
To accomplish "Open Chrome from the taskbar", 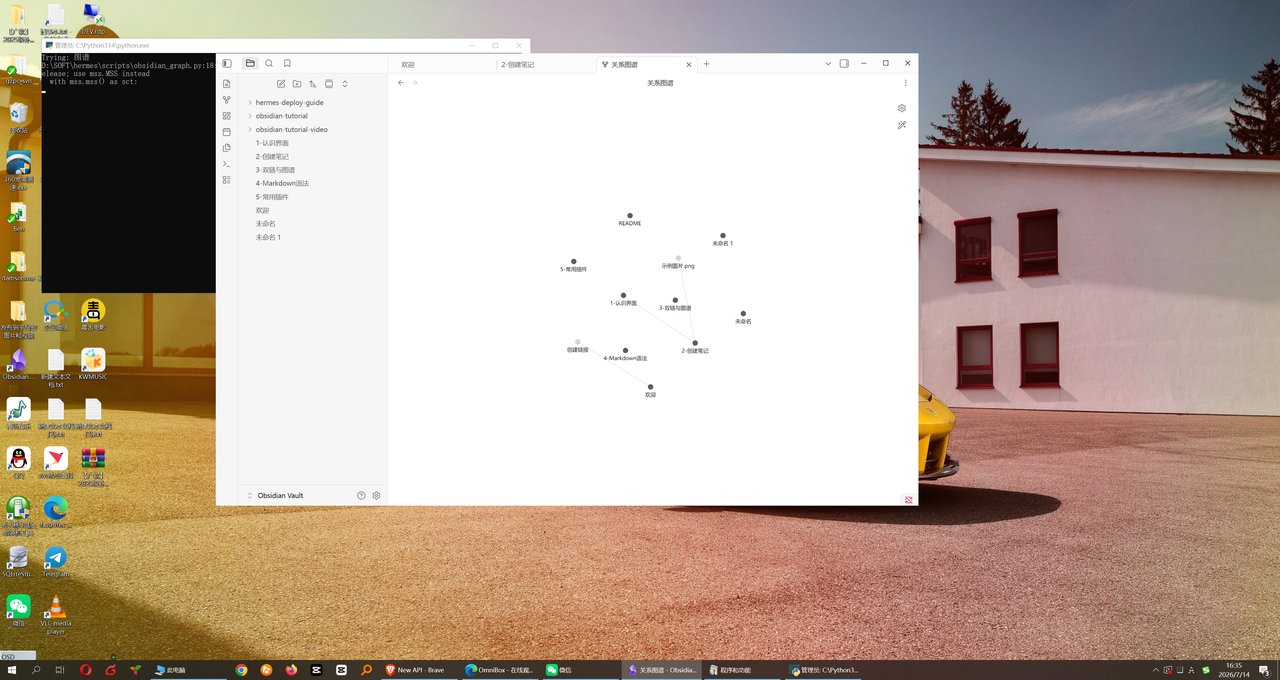I will [x=241, y=670].
